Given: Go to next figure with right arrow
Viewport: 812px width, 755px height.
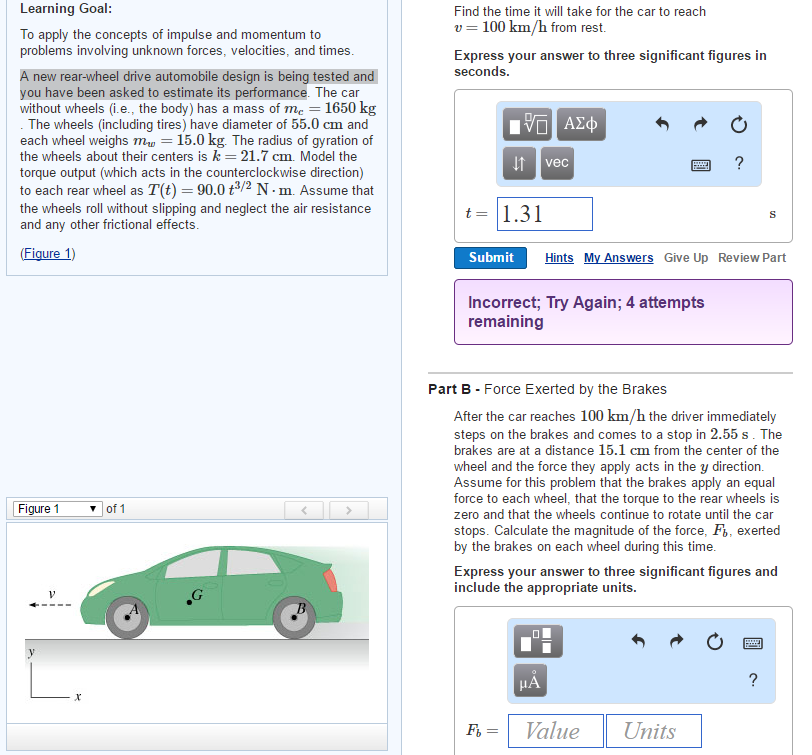Looking at the screenshot, I should (x=348, y=510).
